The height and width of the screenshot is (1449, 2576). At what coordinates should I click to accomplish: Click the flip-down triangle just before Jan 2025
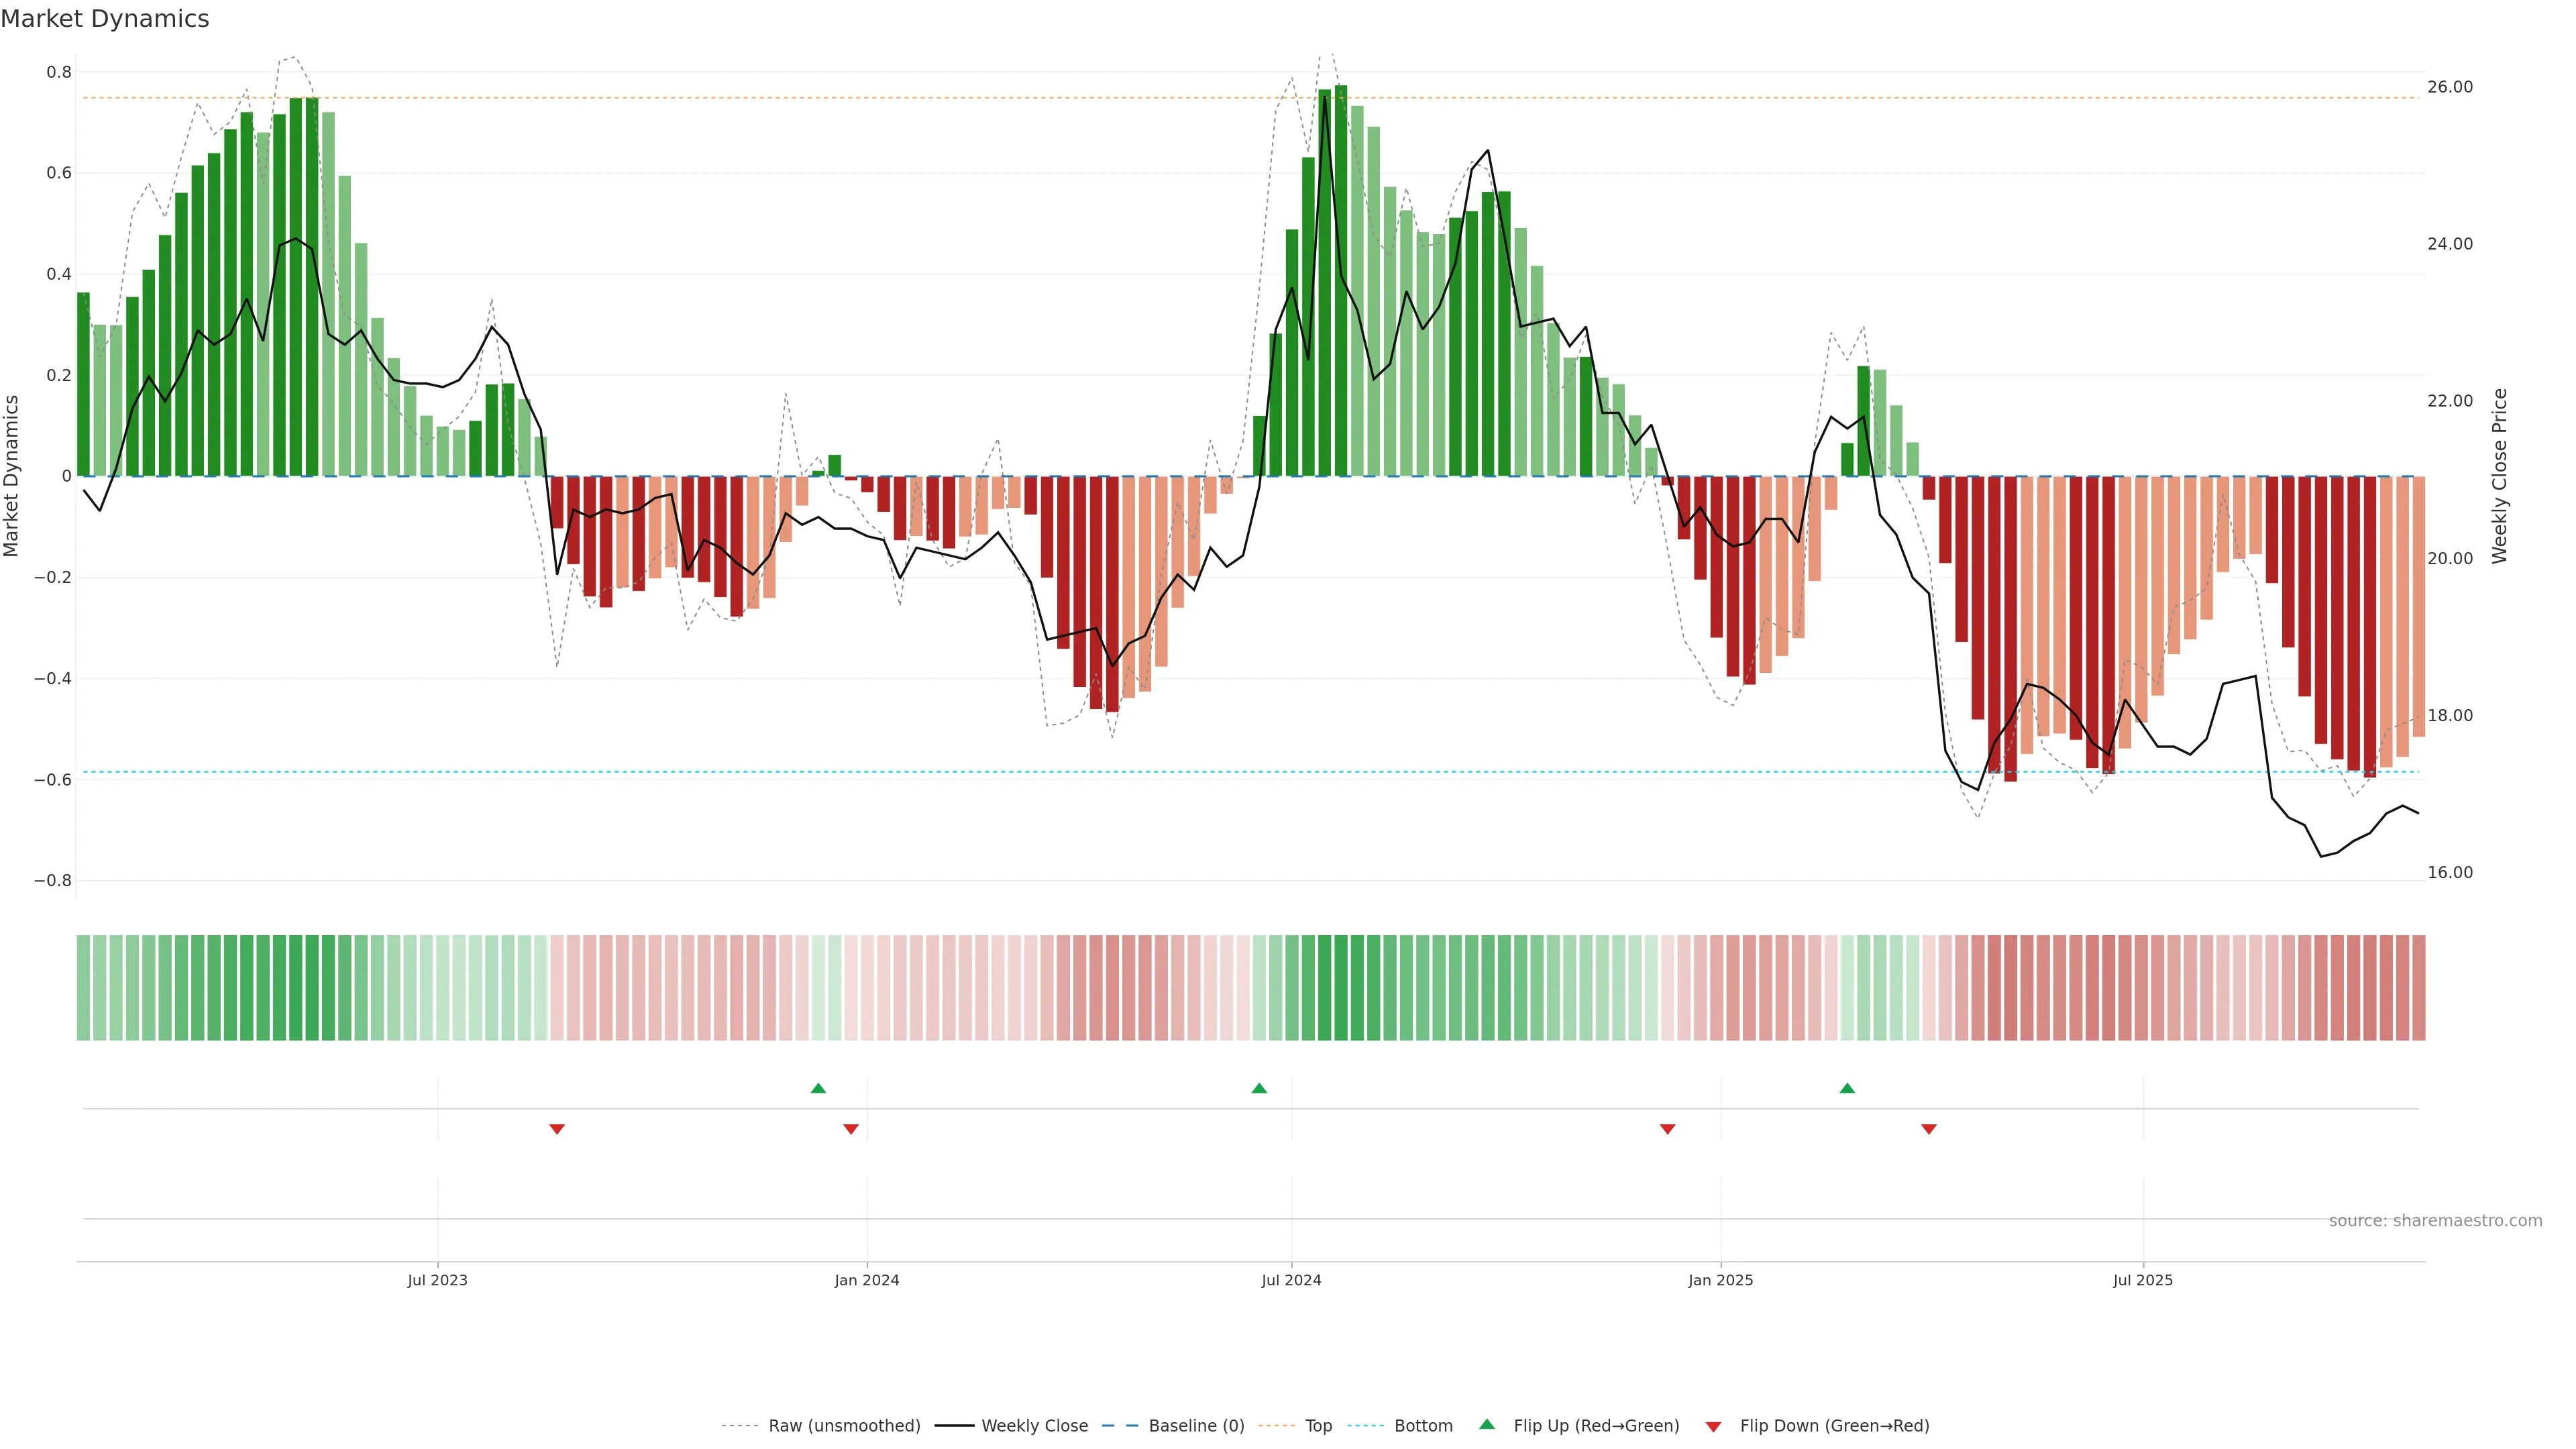pyautogui.click(x=1667, y=1129)
